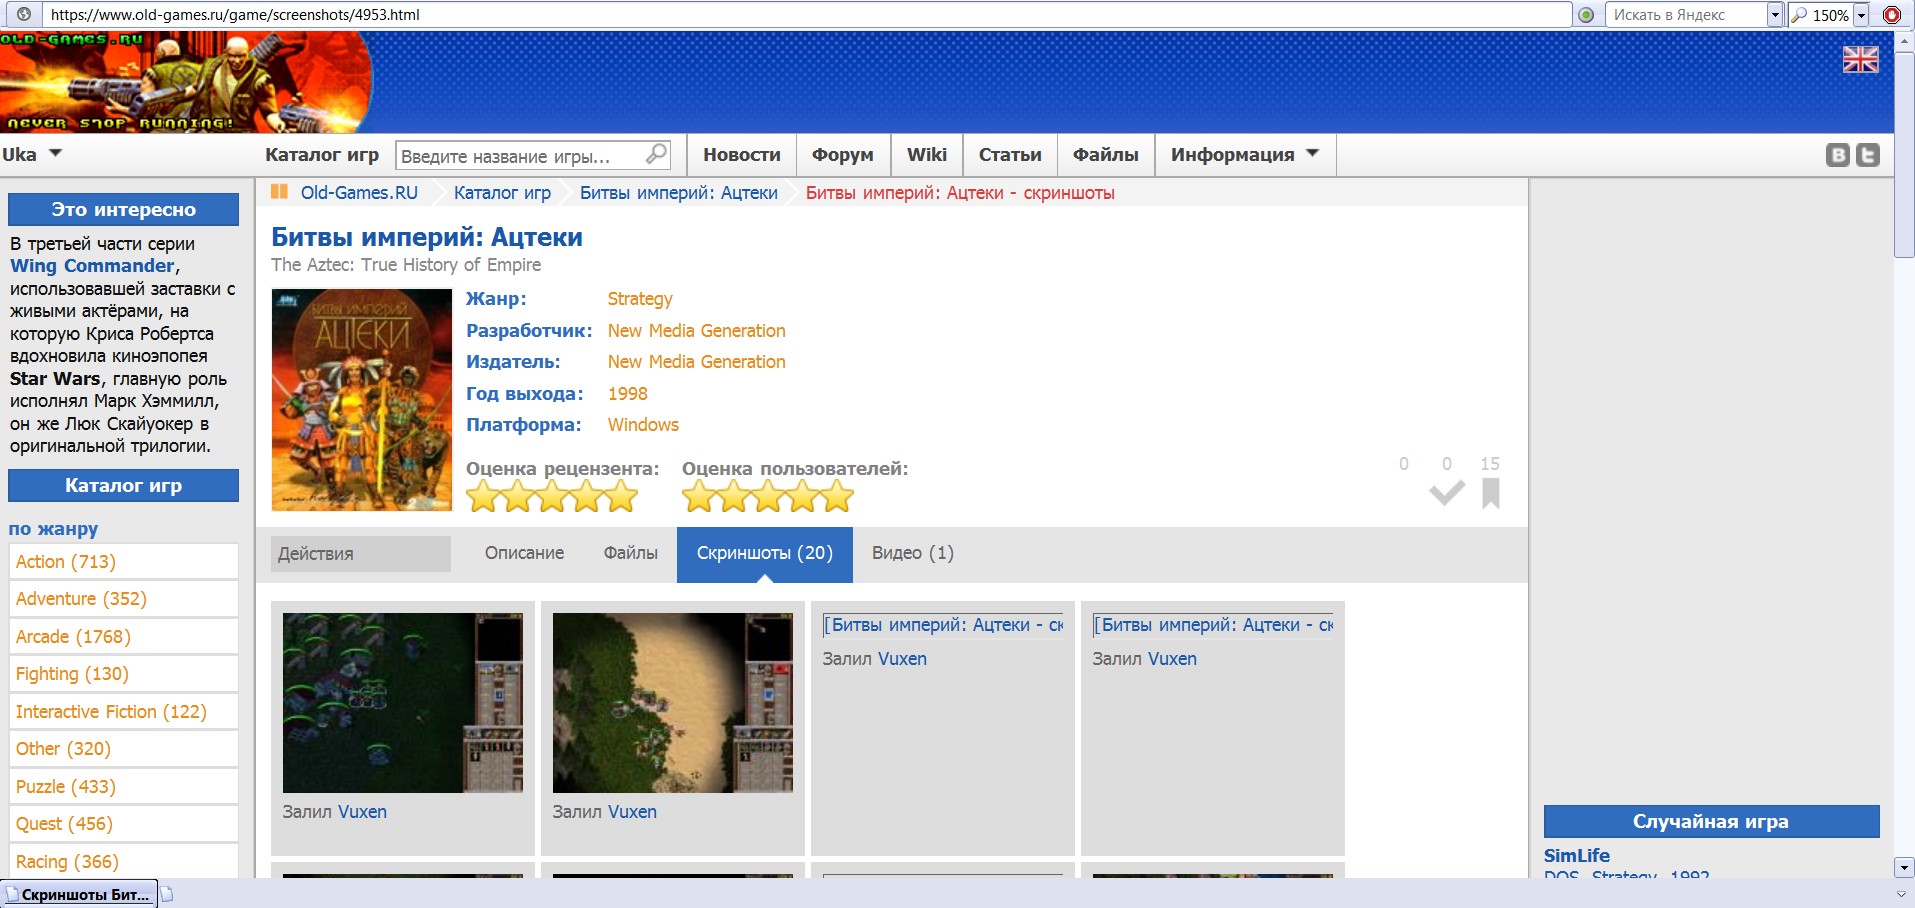Click the user rating stars
This screenshot has height=908, width=1915.
[x=768, y=496]
